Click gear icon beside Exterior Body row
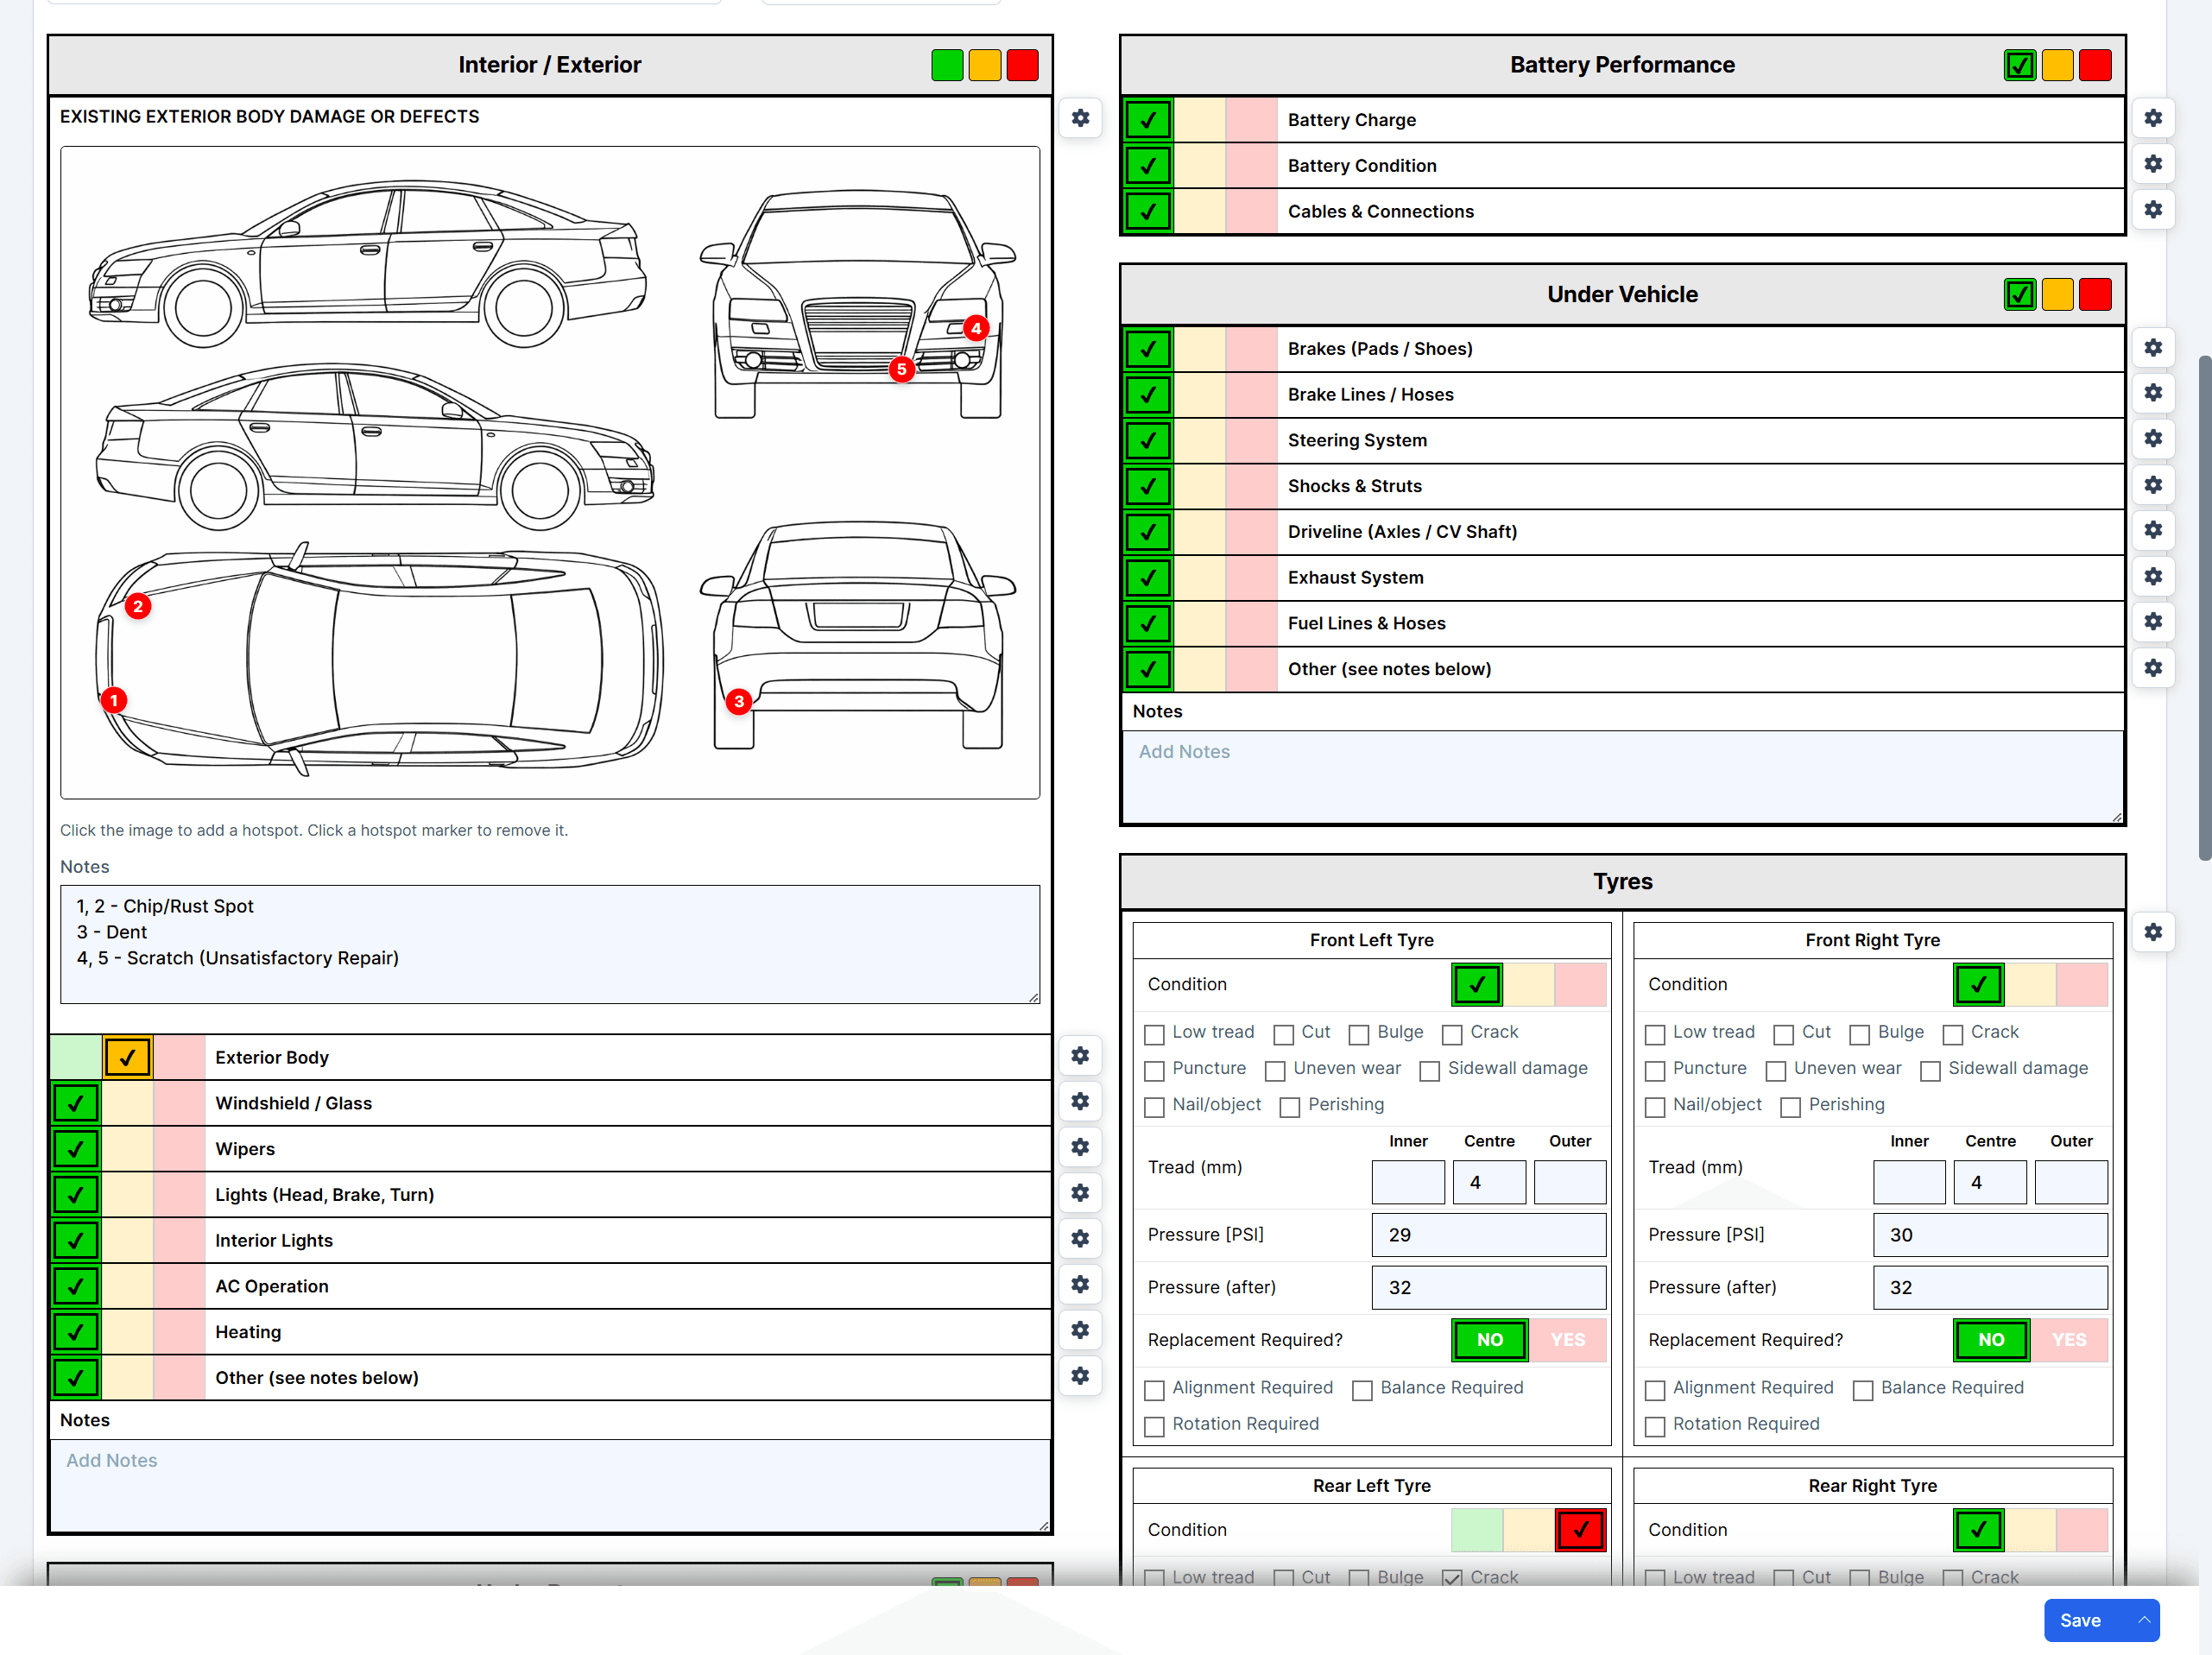The image size is (2212, 1655). pyautogui.click(x=1080, y=1055)
